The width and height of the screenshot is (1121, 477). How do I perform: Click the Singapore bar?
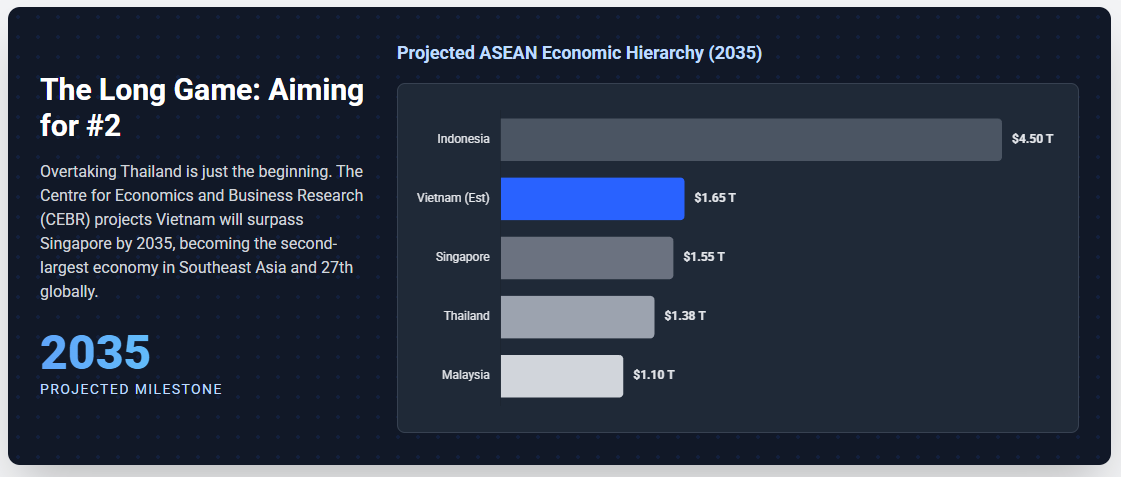click(x=586, y=257)
